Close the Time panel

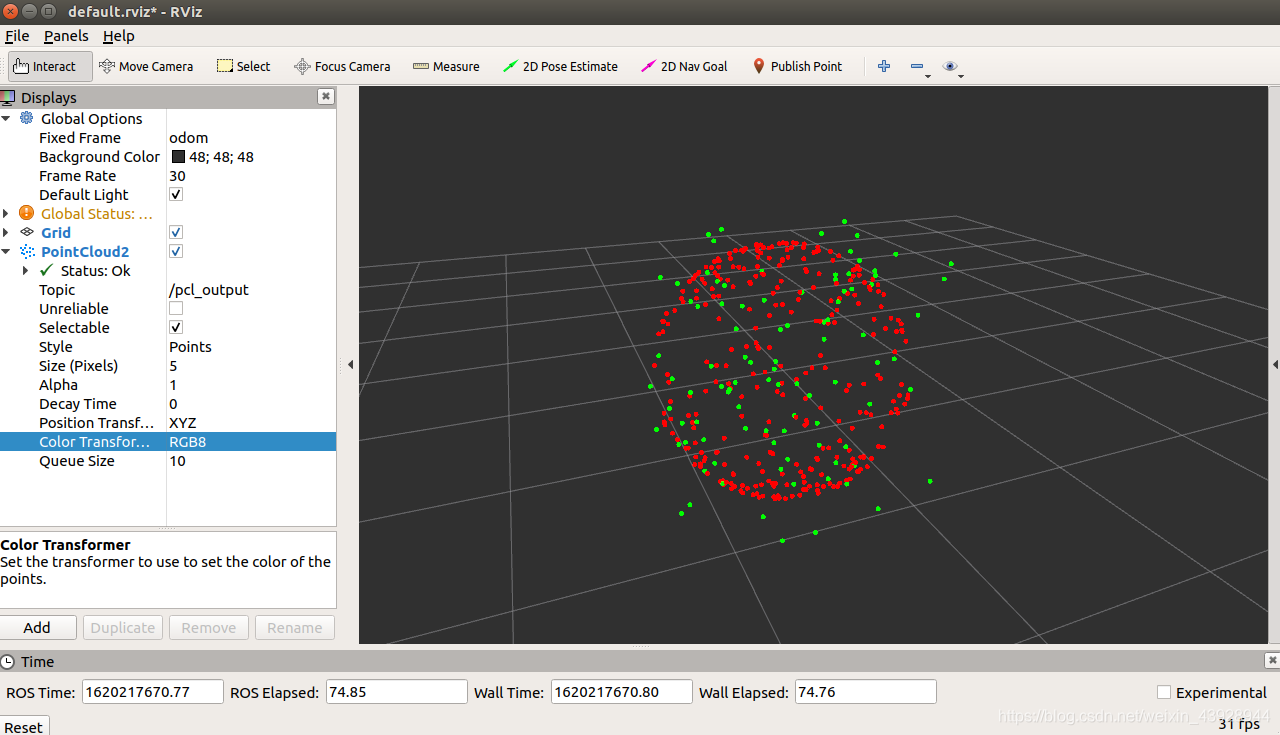coord(1272,660)
